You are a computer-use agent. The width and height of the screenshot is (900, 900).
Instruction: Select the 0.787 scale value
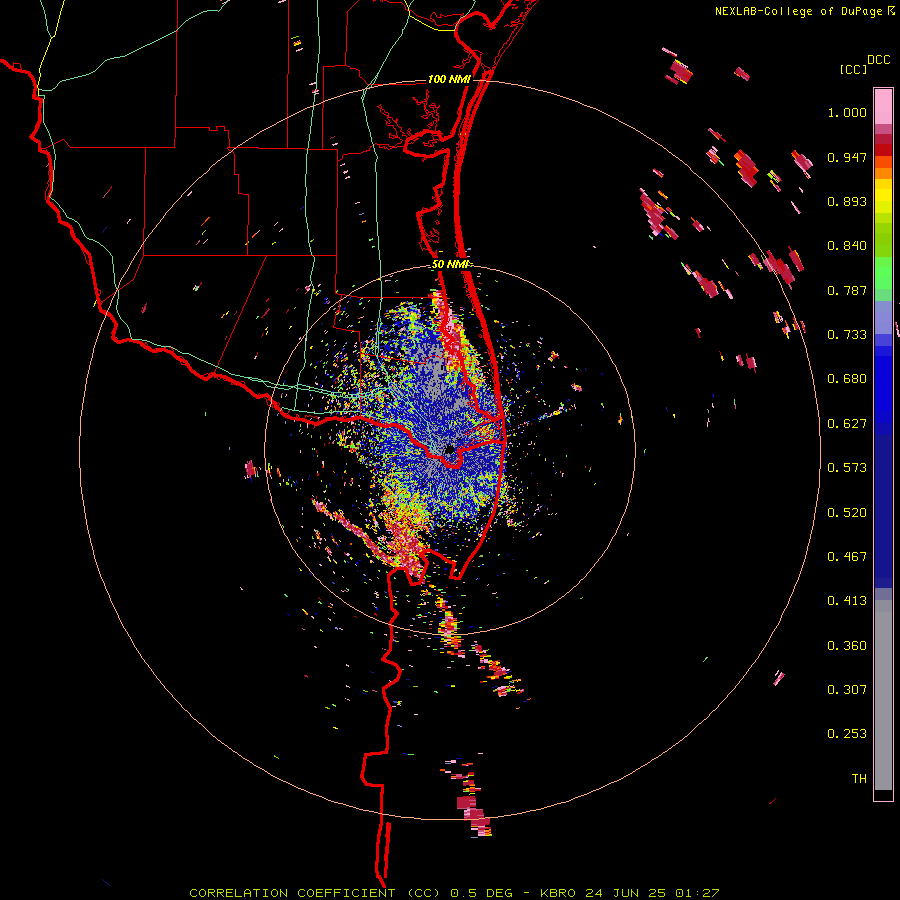point(847,290)
